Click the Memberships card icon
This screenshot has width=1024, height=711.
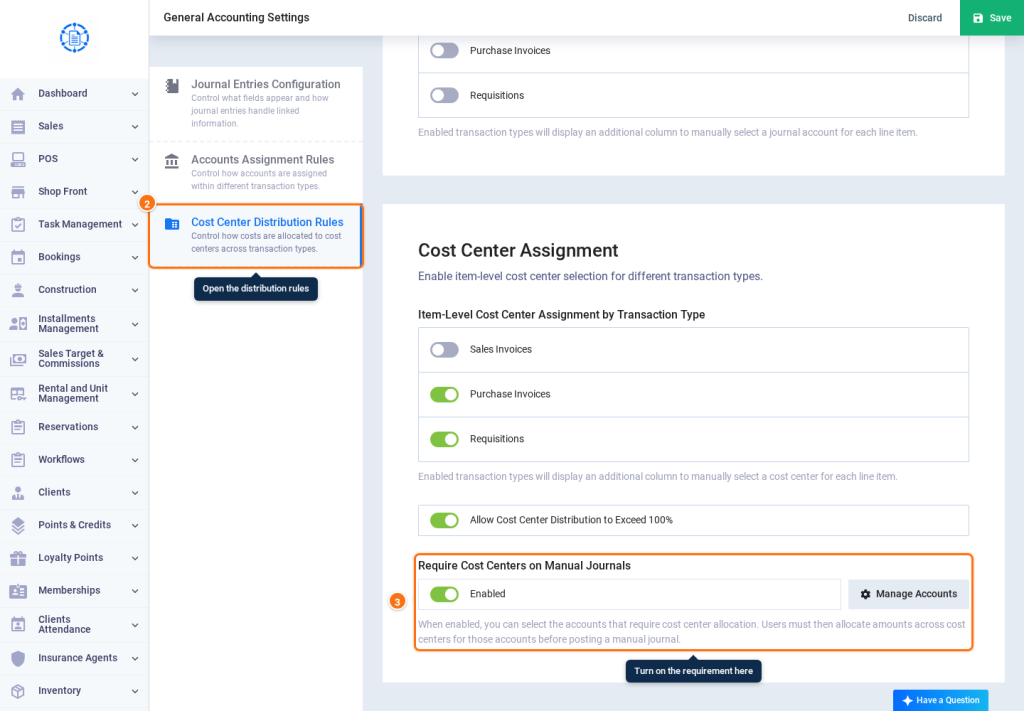[x=18, y=591]
